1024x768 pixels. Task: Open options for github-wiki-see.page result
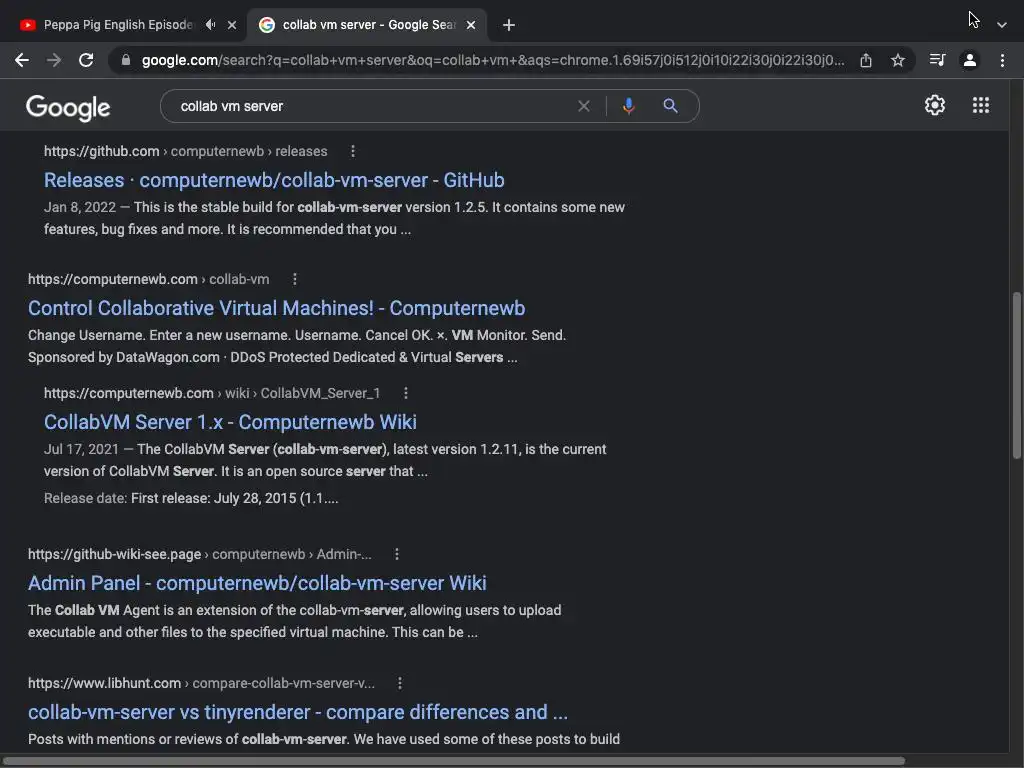[x=396, y=554]
